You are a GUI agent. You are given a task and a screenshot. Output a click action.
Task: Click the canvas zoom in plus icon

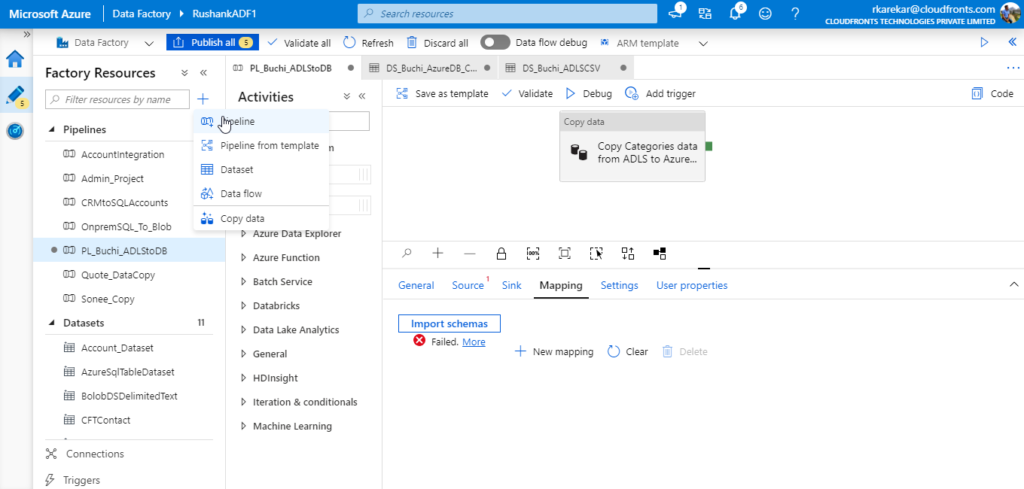point(438,254)
